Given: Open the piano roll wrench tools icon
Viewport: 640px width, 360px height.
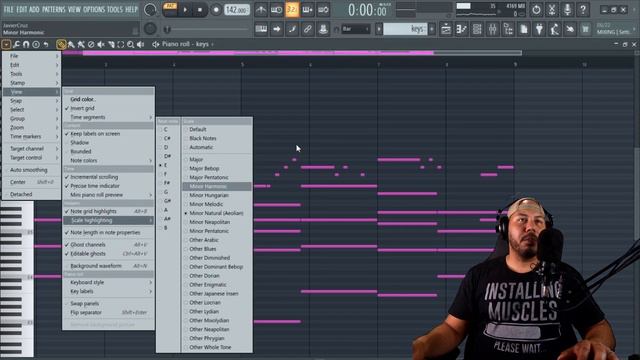Looking at the screenshot, I should [16, 44].
